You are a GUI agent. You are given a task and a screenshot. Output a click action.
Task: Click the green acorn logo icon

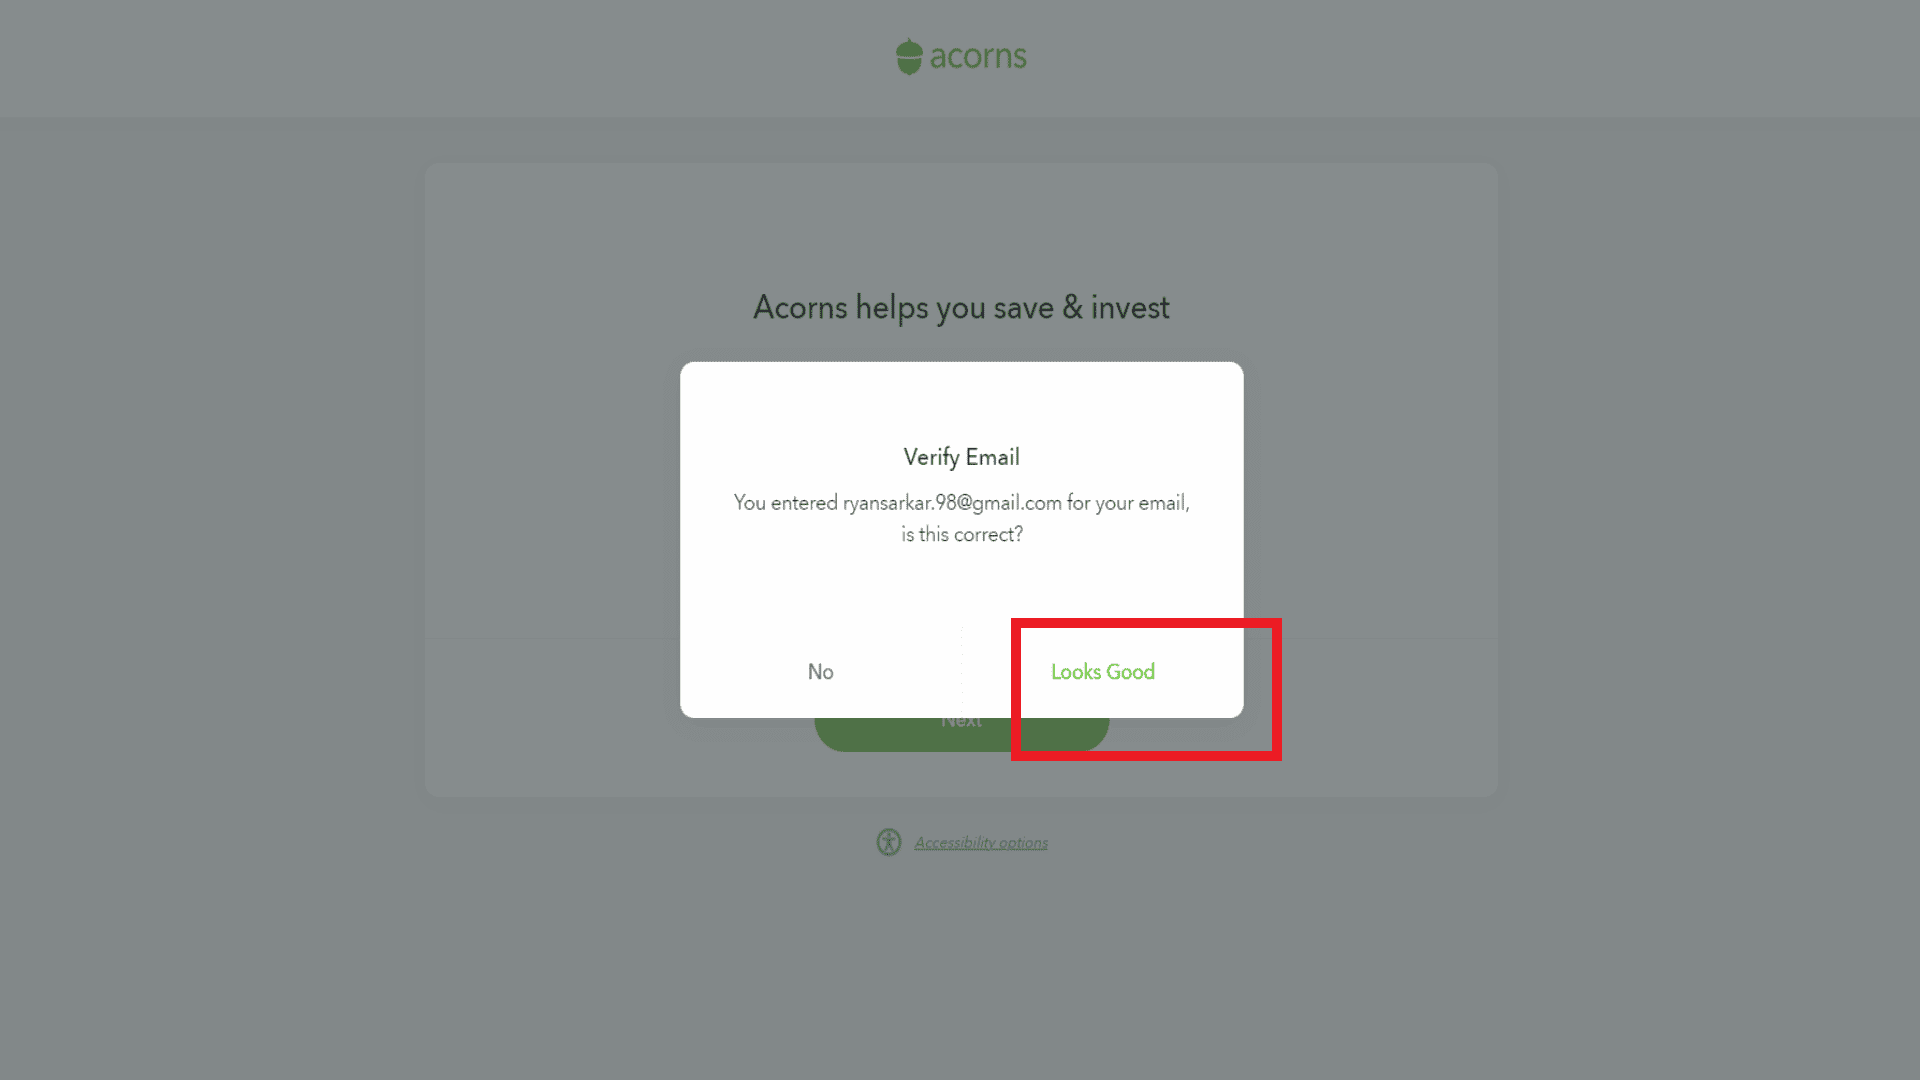click(x=908, y=57)
